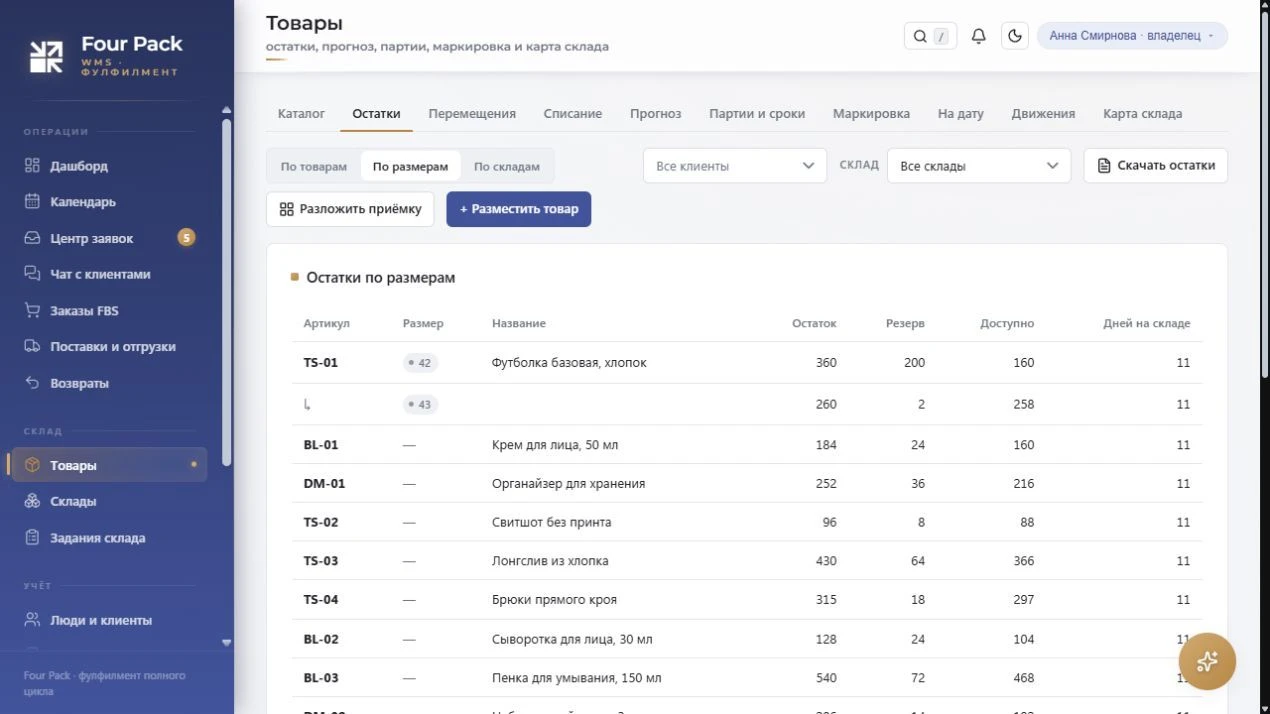Open the Все склады dropdown
This screenshot has width=1270, height=714.
pyautogui.click(x=979, y=166)
